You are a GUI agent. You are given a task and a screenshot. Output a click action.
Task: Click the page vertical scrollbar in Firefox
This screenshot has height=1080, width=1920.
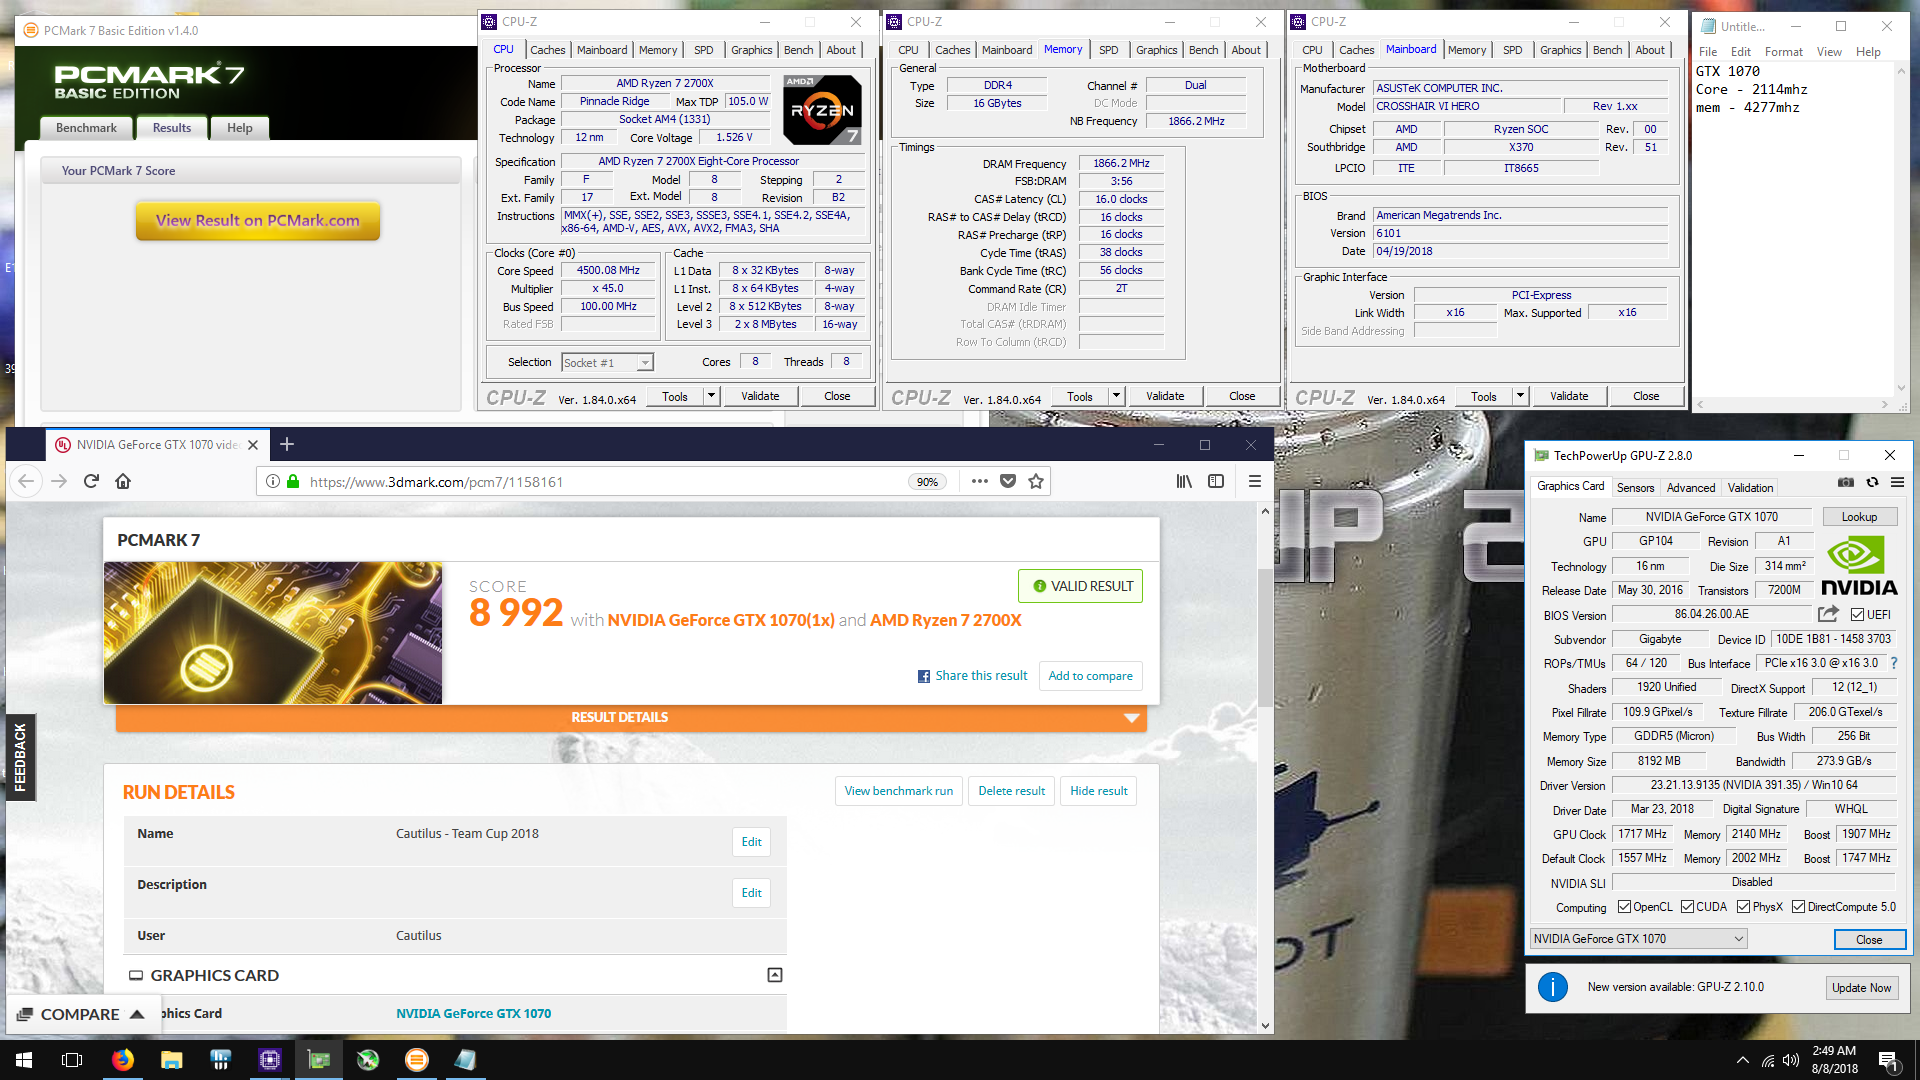(x=1265, y=640)
